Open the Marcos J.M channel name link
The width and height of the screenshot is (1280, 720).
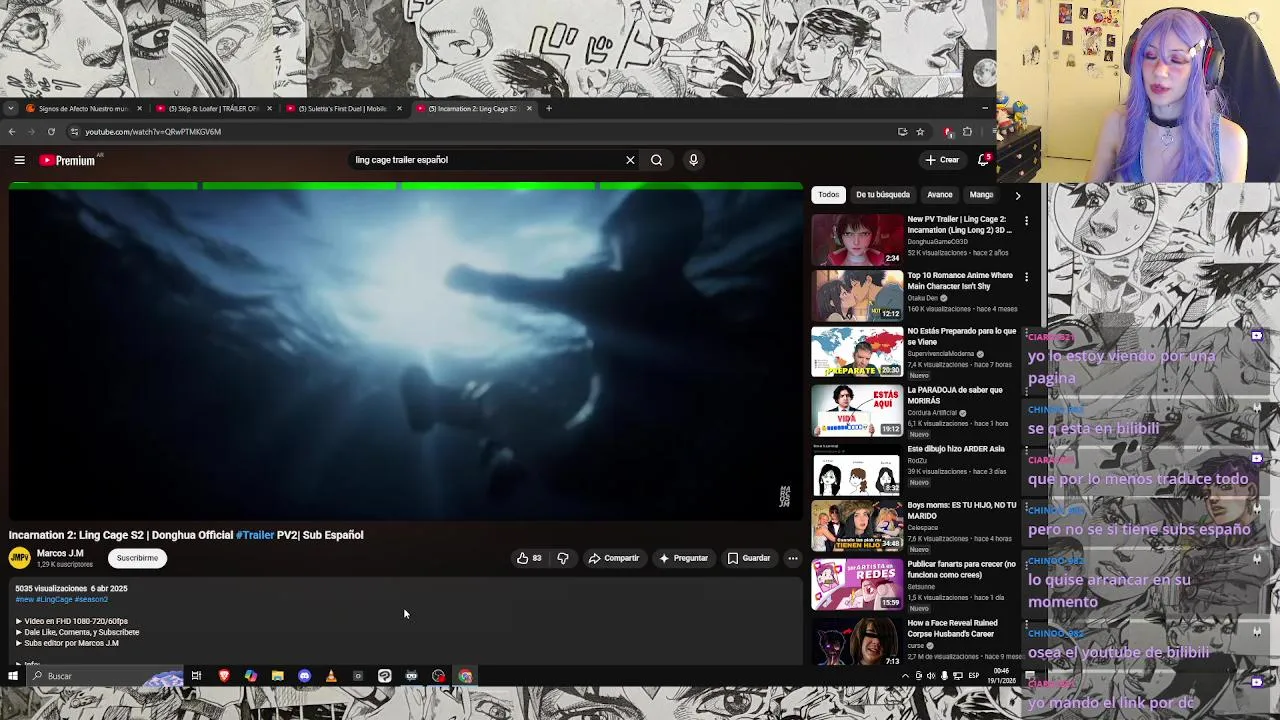[60, 553]
